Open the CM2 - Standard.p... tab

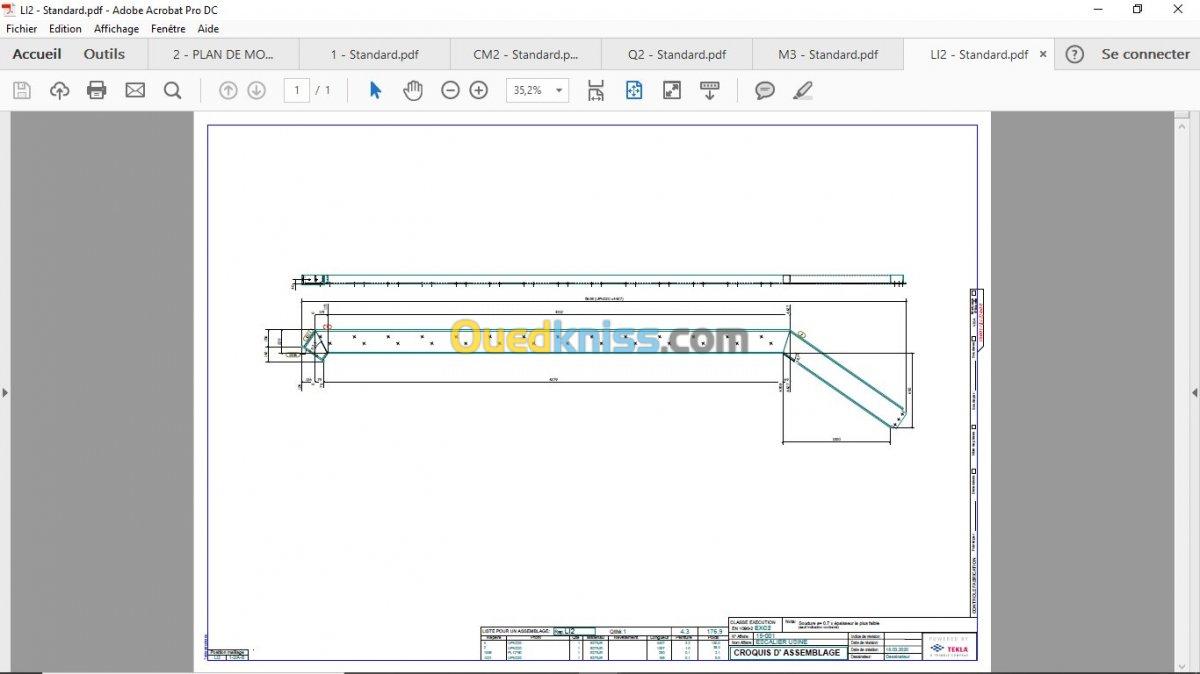525,55
